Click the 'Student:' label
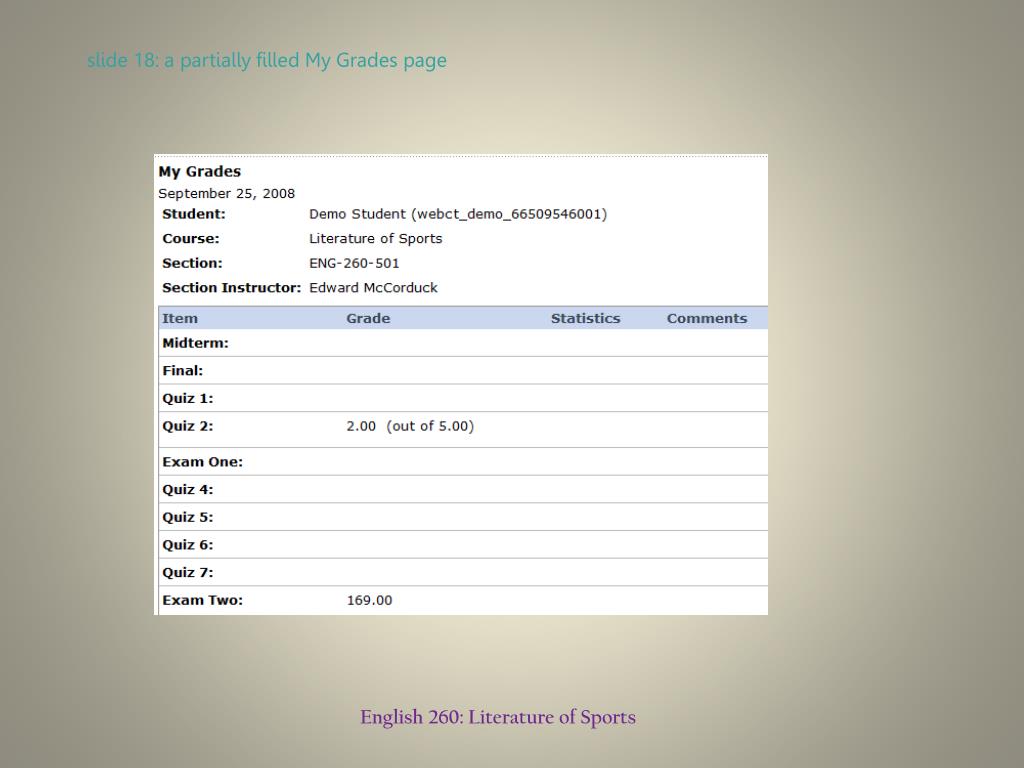1024x768 pixels. point(194,214)
